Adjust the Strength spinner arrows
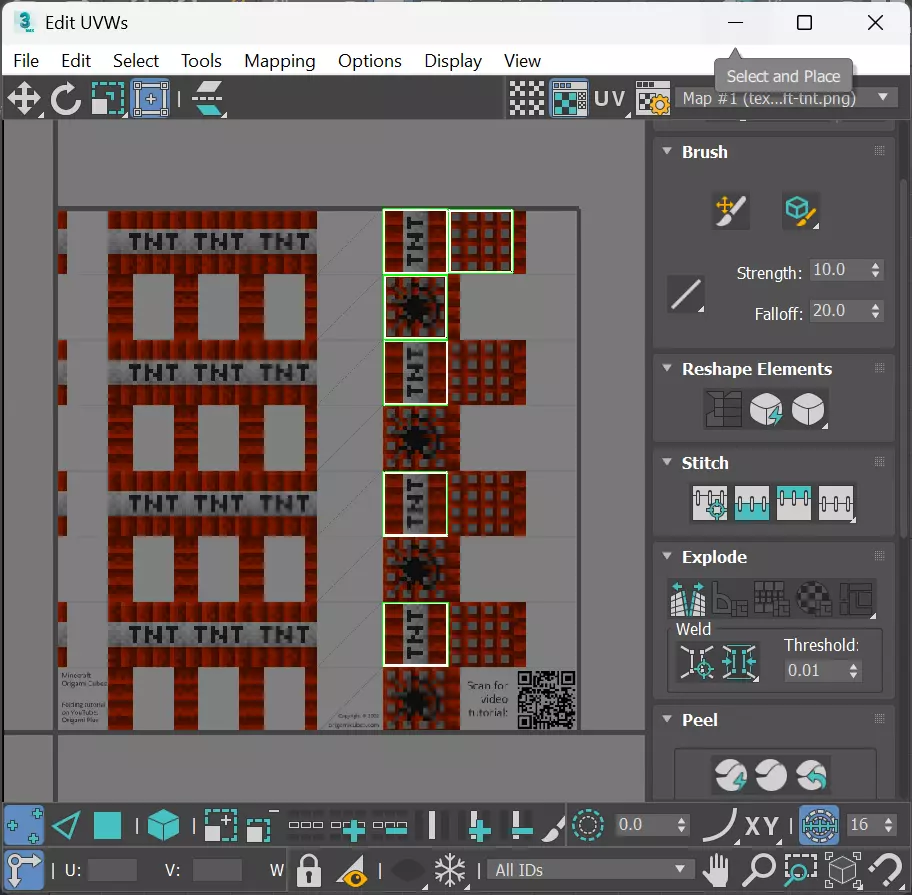Screen dimensions: 912x895 875,270
